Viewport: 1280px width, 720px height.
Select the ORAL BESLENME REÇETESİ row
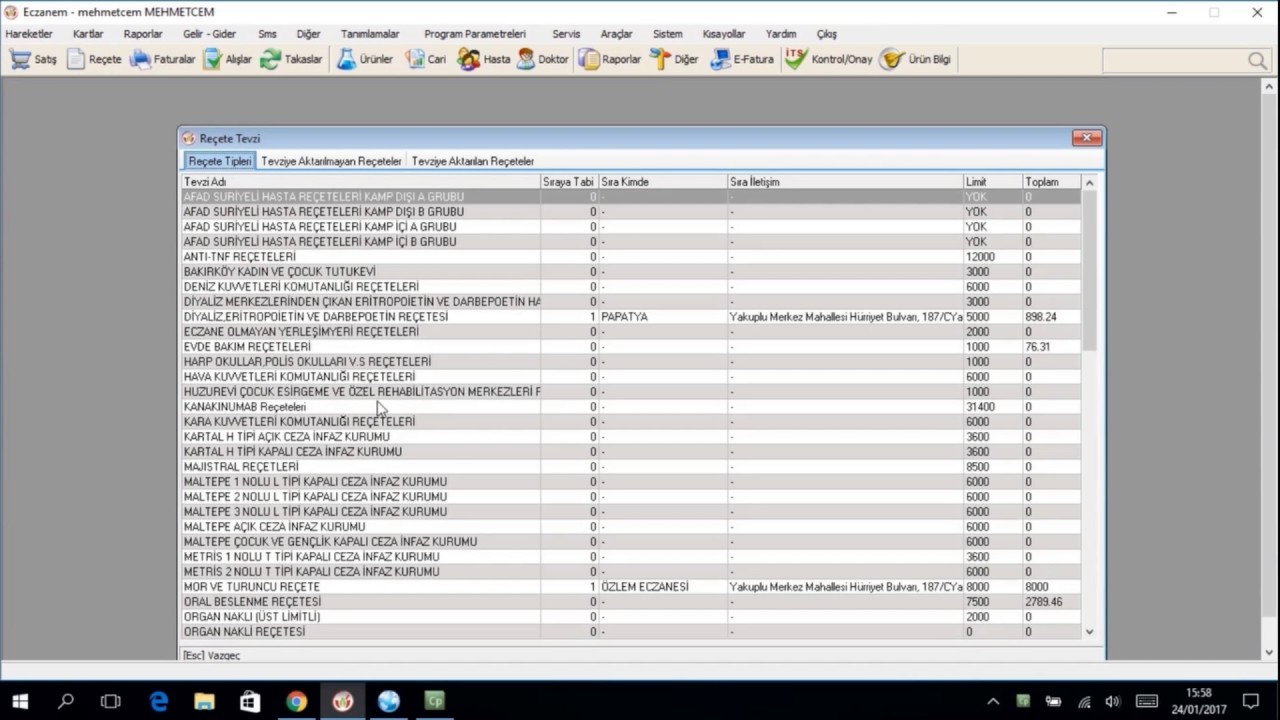tap(631, 602)
